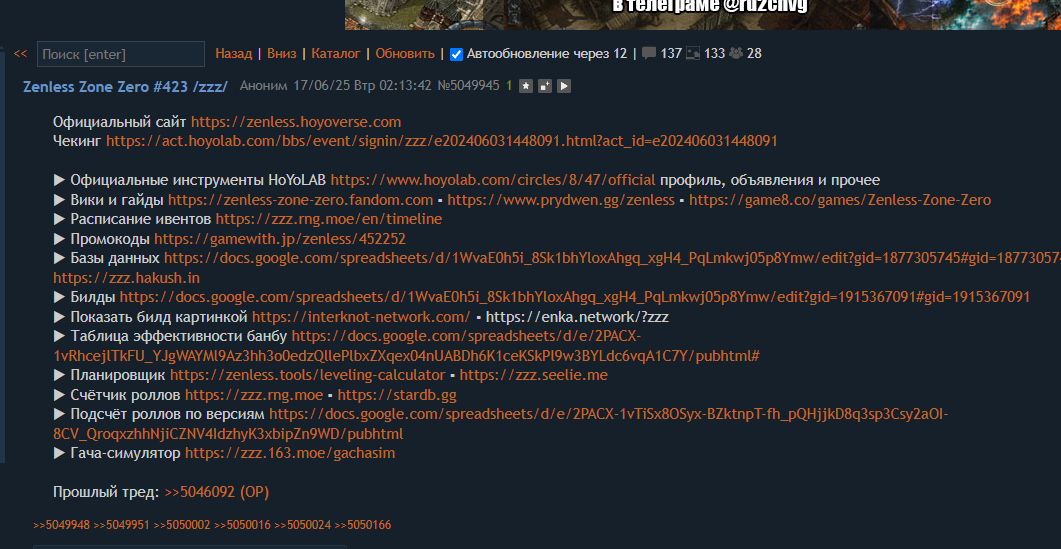The image size is (1061, 549).
Task: Open previous thread link >>5046092 (OP)
Action: (217, 492)
